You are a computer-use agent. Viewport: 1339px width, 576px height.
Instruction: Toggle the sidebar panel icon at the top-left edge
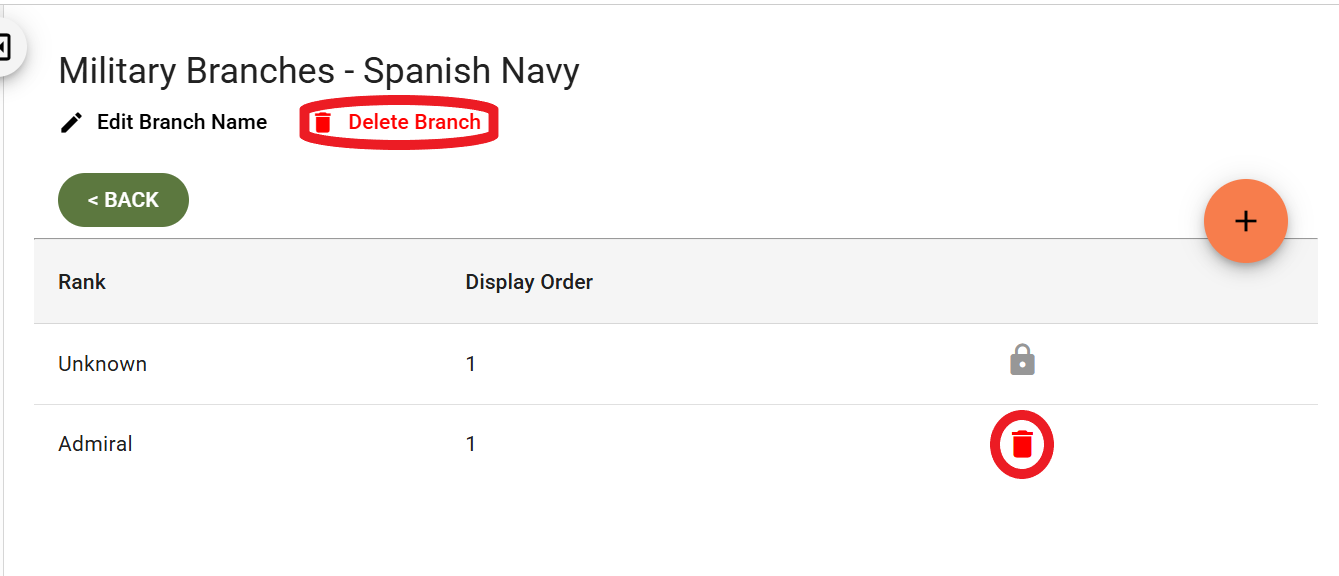(4, 46)
